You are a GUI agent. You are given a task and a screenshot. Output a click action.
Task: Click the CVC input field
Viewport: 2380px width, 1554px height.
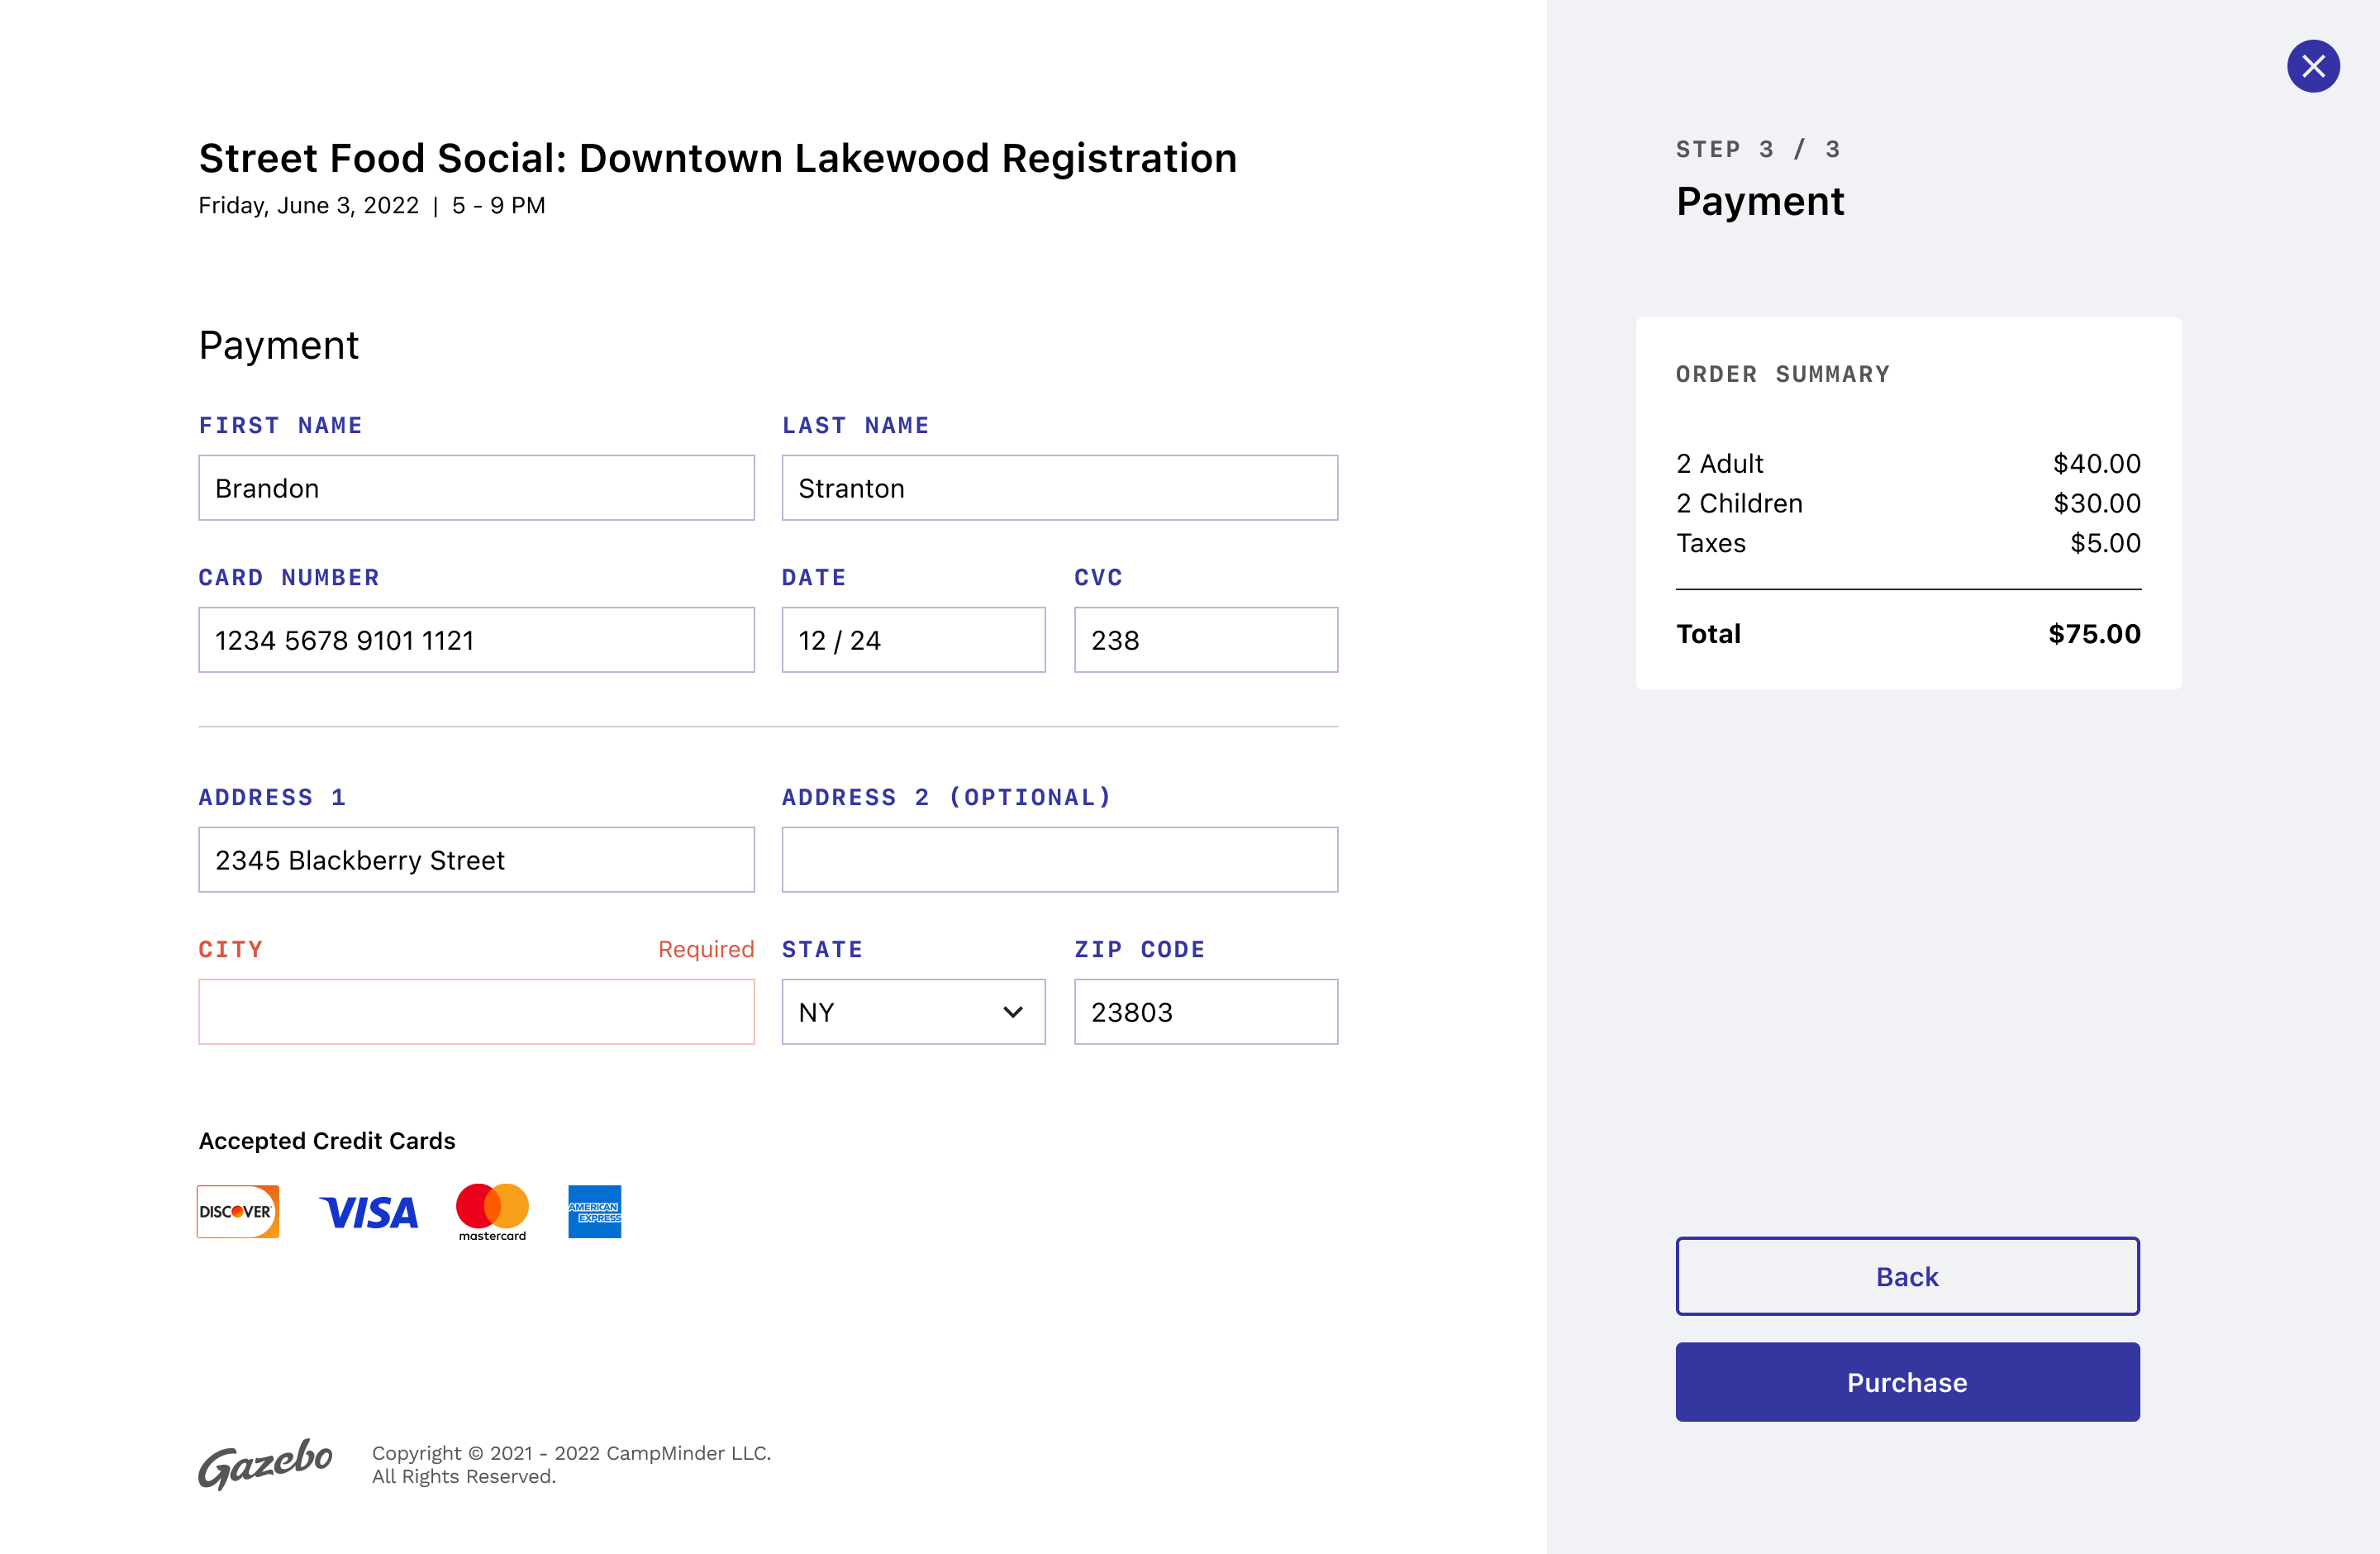[1205, 640]
